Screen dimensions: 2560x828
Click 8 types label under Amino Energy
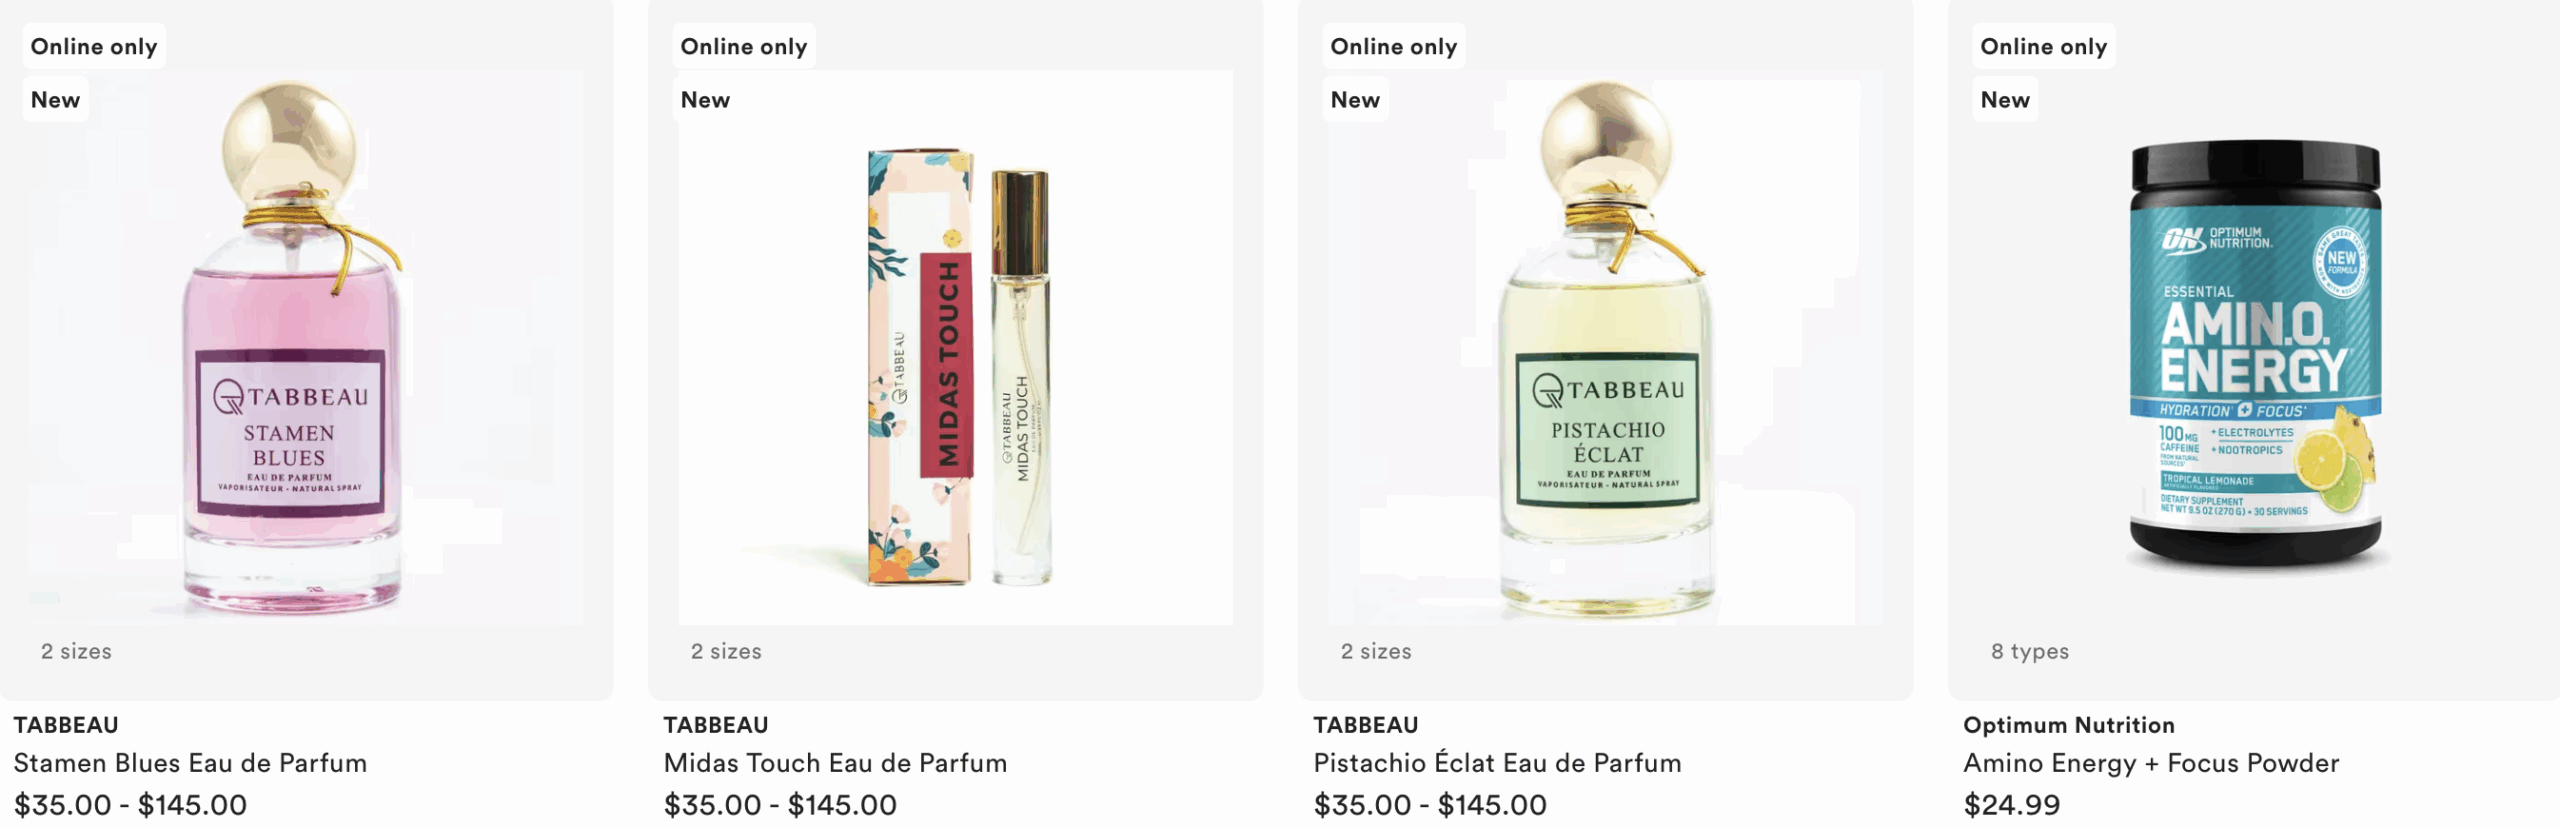tap(2030, 651)
